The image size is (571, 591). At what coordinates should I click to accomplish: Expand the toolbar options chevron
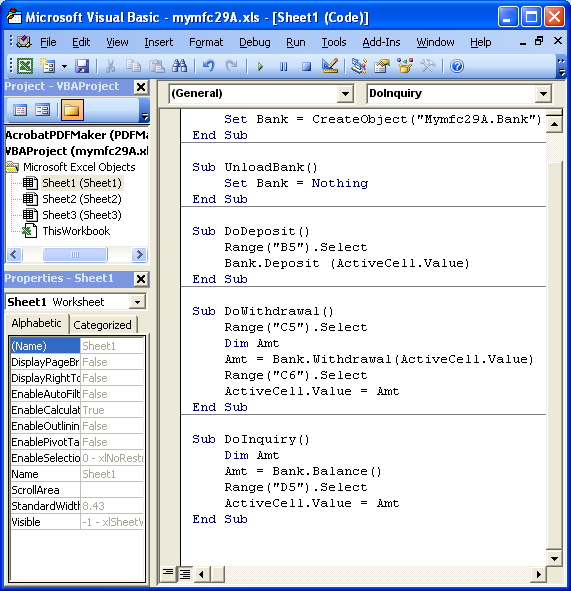pos(561,66)
